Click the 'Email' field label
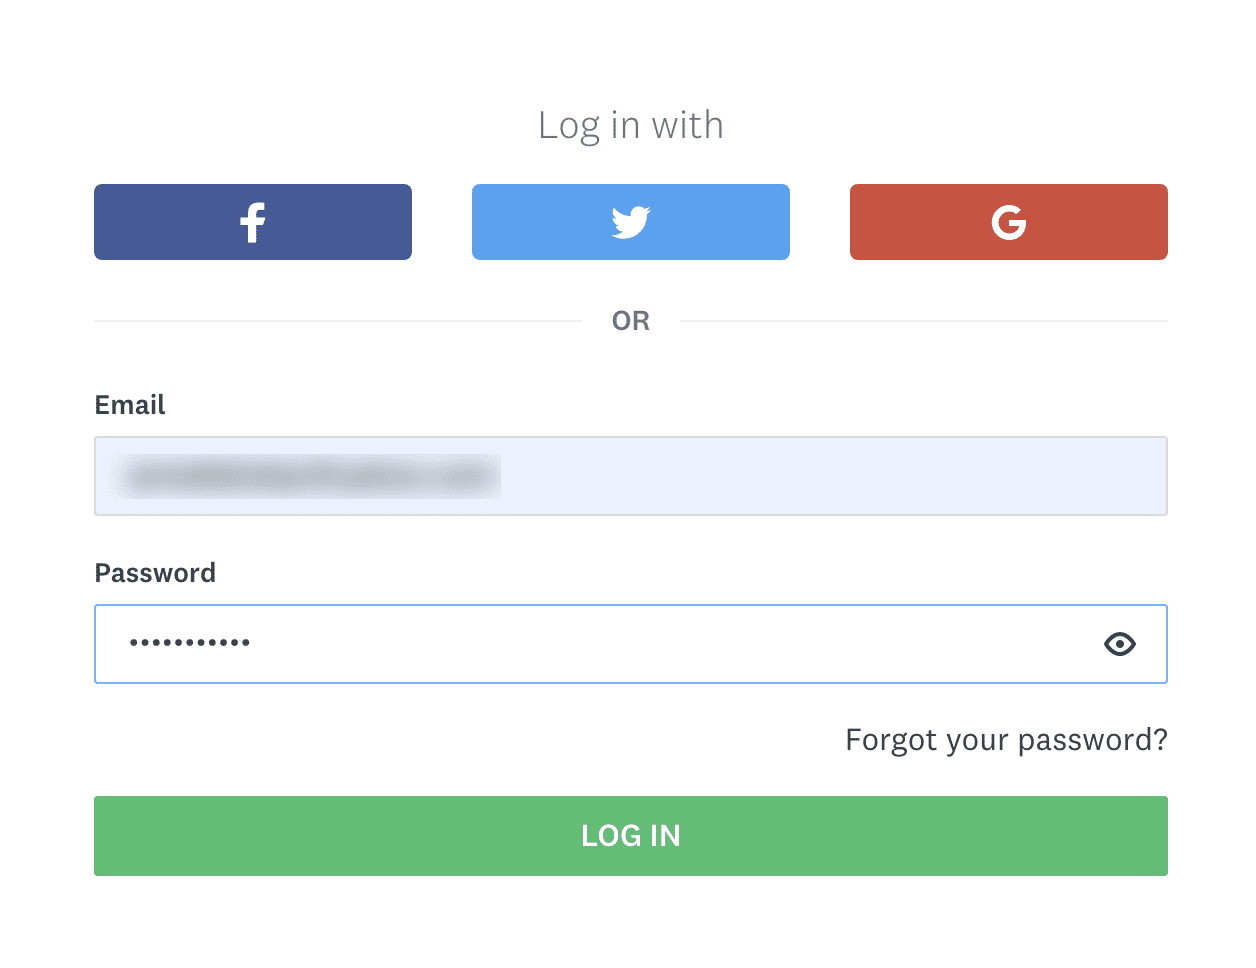Viewport: 1256px width, 968px height. (130, 405)
